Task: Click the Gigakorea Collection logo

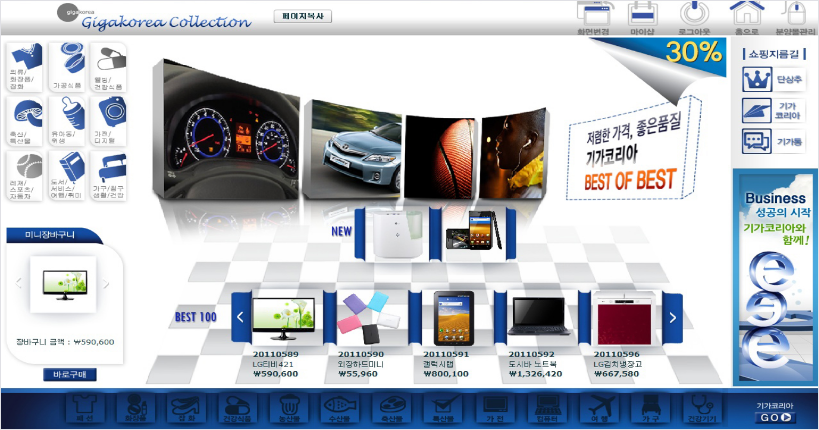Action: 155,17
